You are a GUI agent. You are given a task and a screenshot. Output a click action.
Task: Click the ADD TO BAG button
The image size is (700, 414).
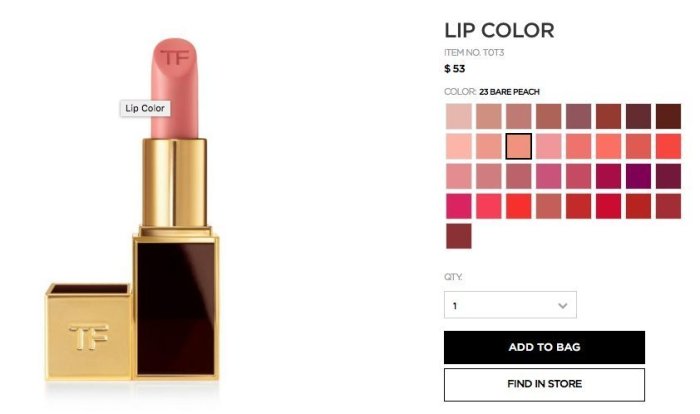[544, 347]
